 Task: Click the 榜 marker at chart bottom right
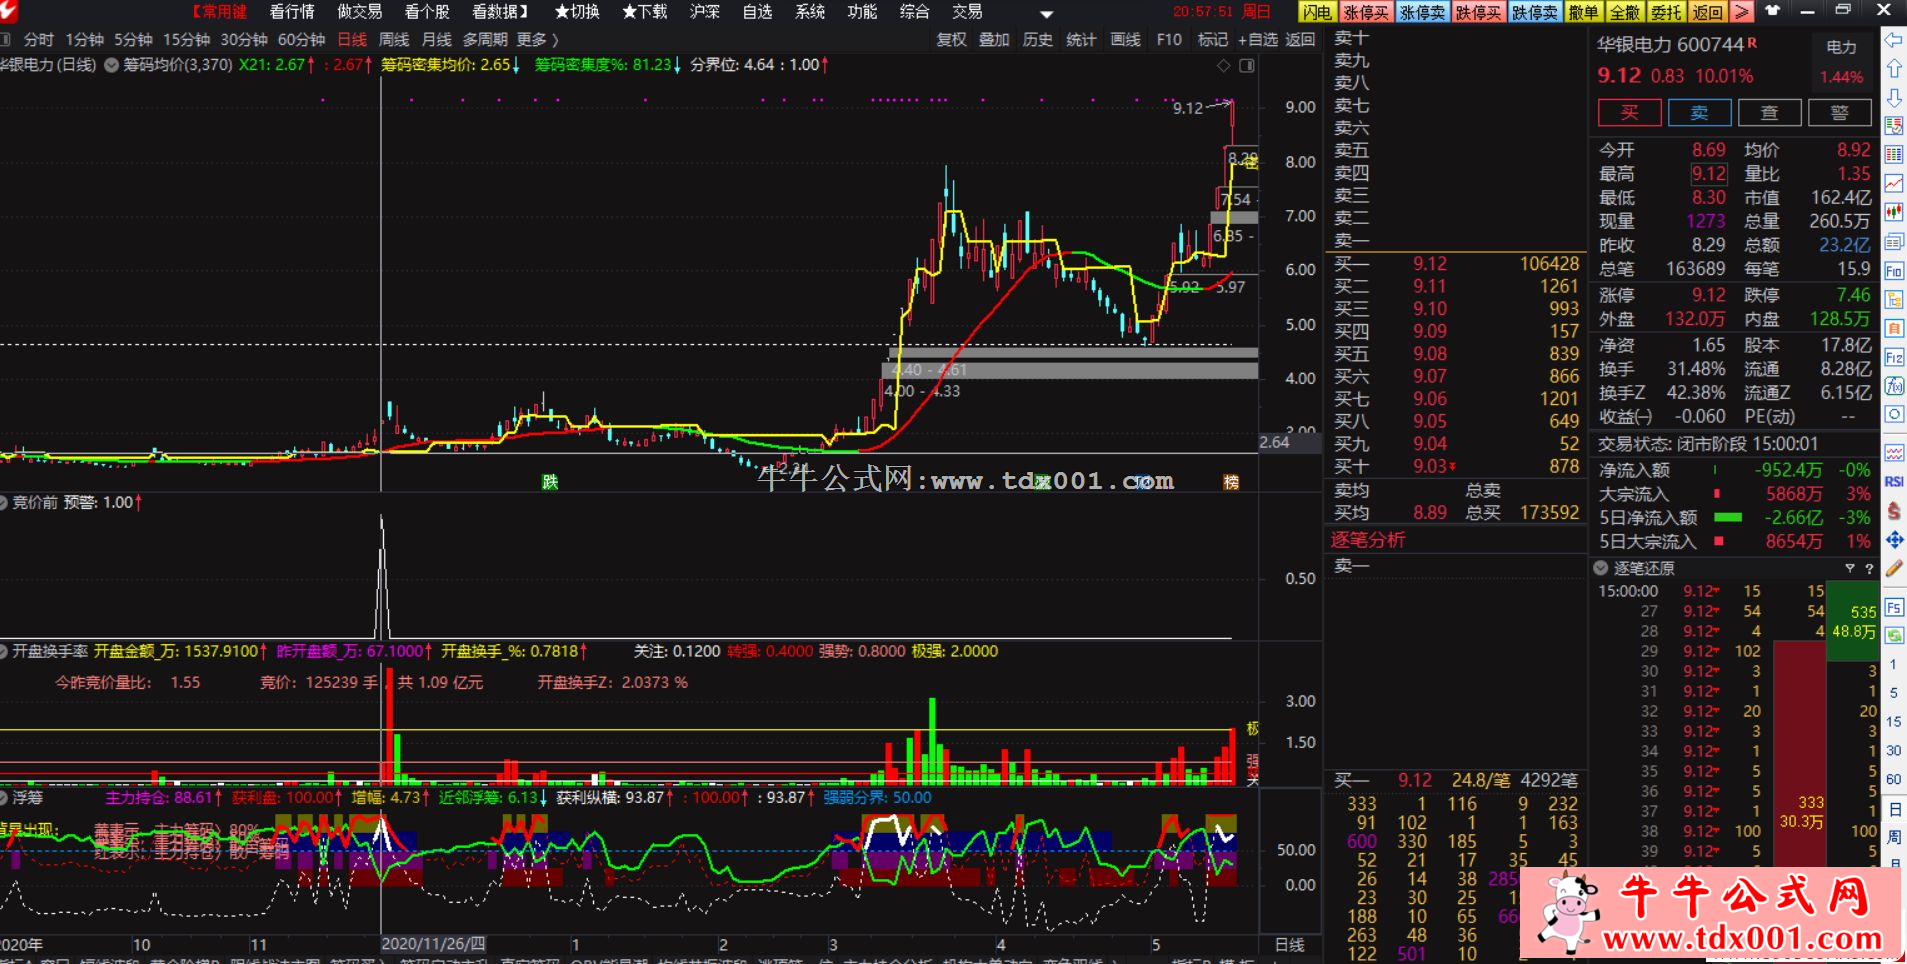tap(1231, 482)
